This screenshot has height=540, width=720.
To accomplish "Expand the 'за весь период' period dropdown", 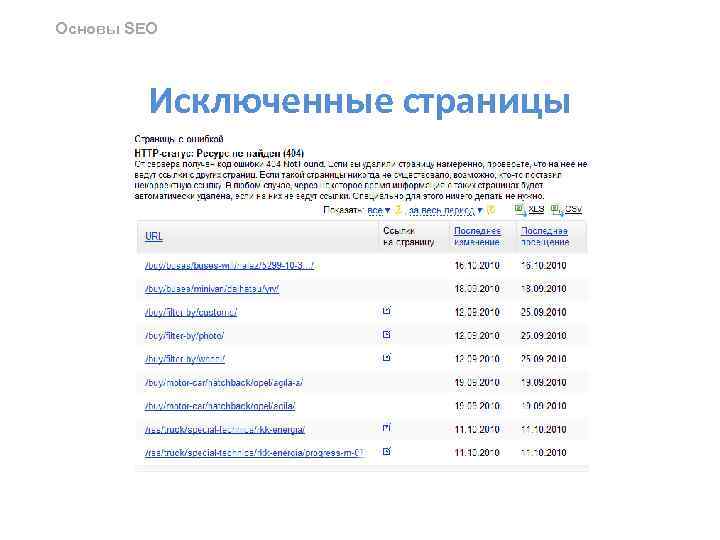I will pos(445,210).
